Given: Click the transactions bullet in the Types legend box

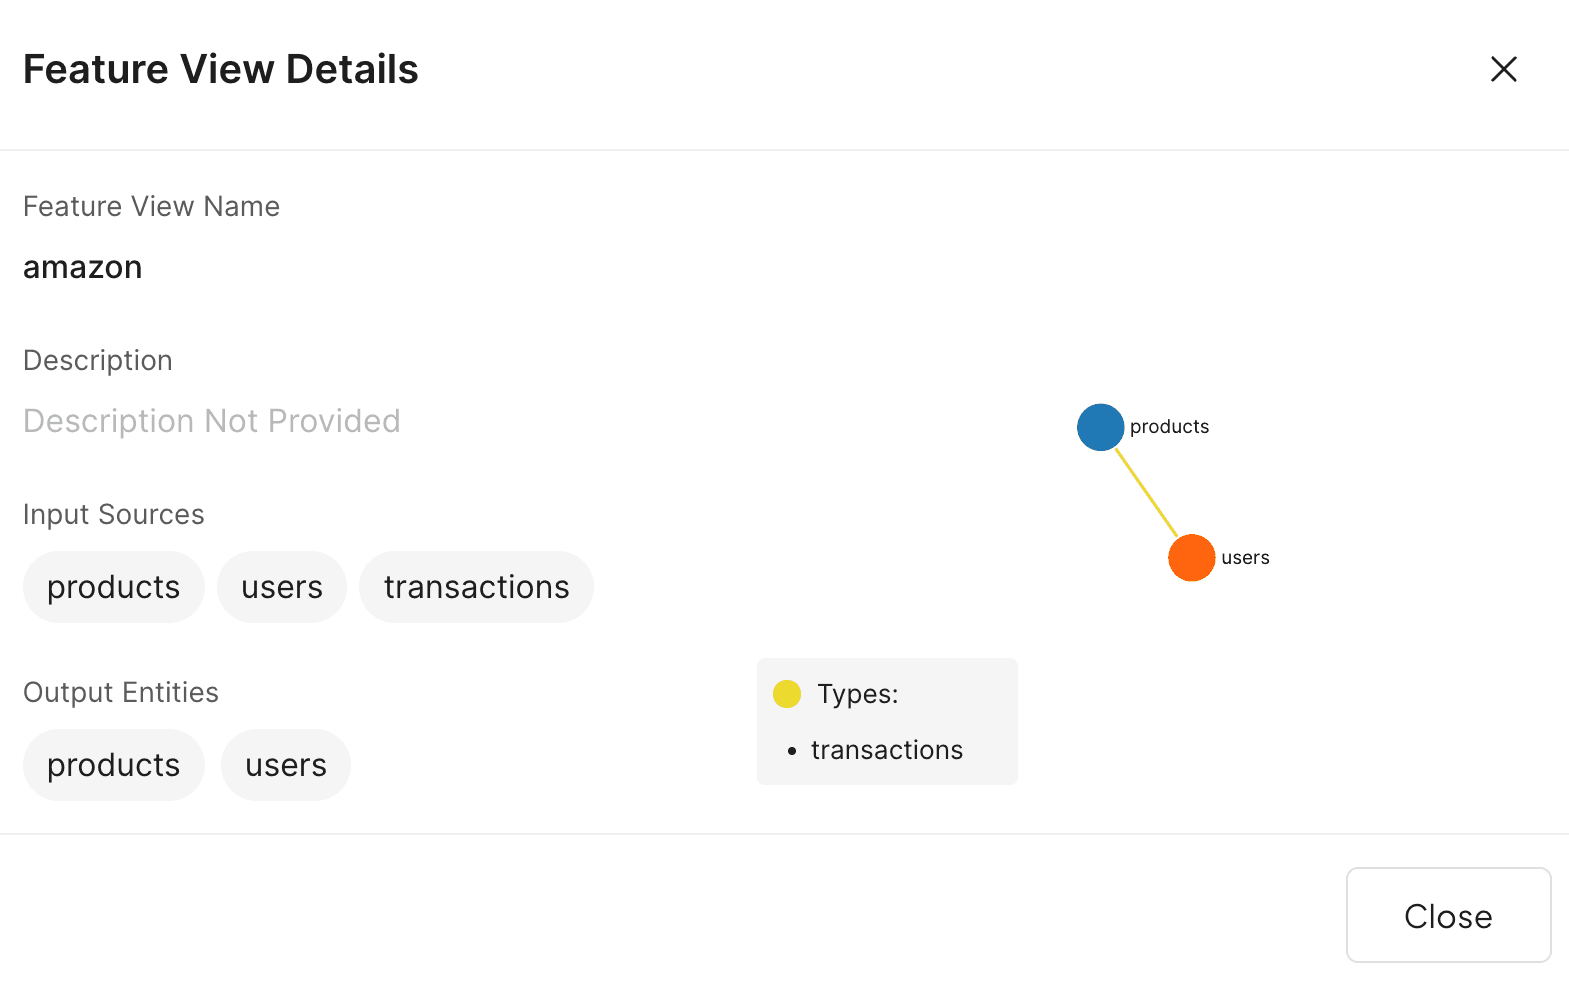Looking at the screenshot, I should pos(885,749).
